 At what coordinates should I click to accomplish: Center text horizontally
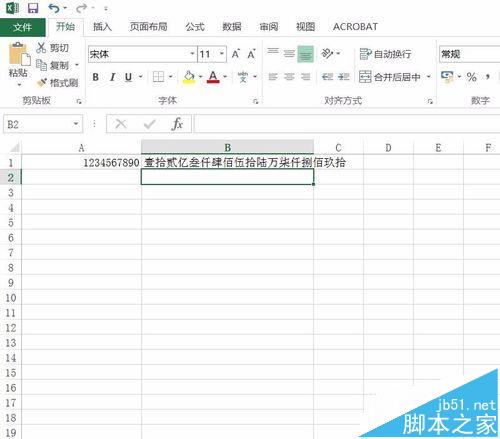coord(289,77)
